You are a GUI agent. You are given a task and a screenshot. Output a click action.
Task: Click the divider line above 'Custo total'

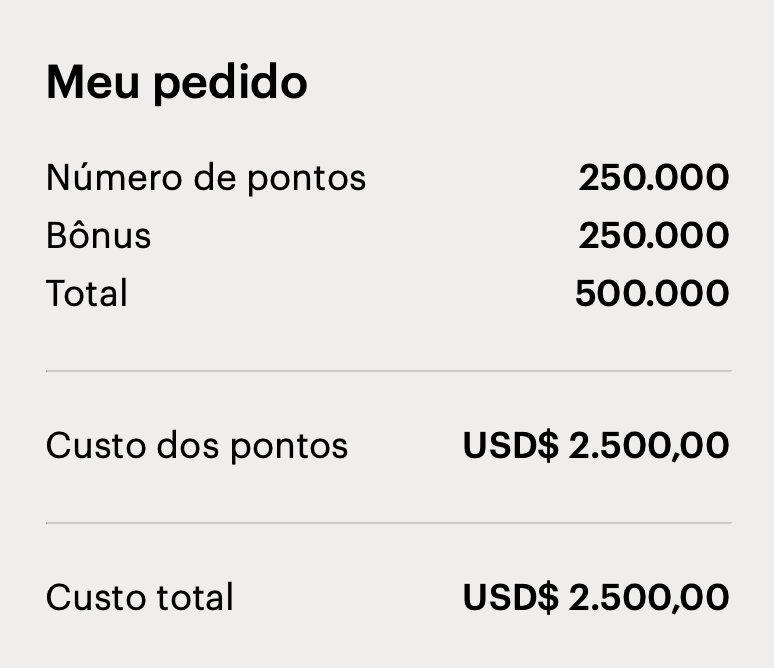388,522
